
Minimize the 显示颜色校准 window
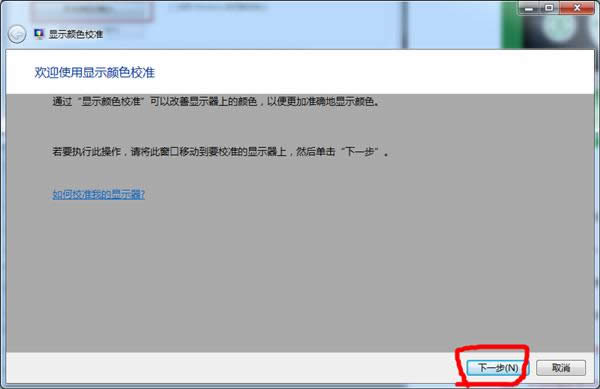pos(529,8)
